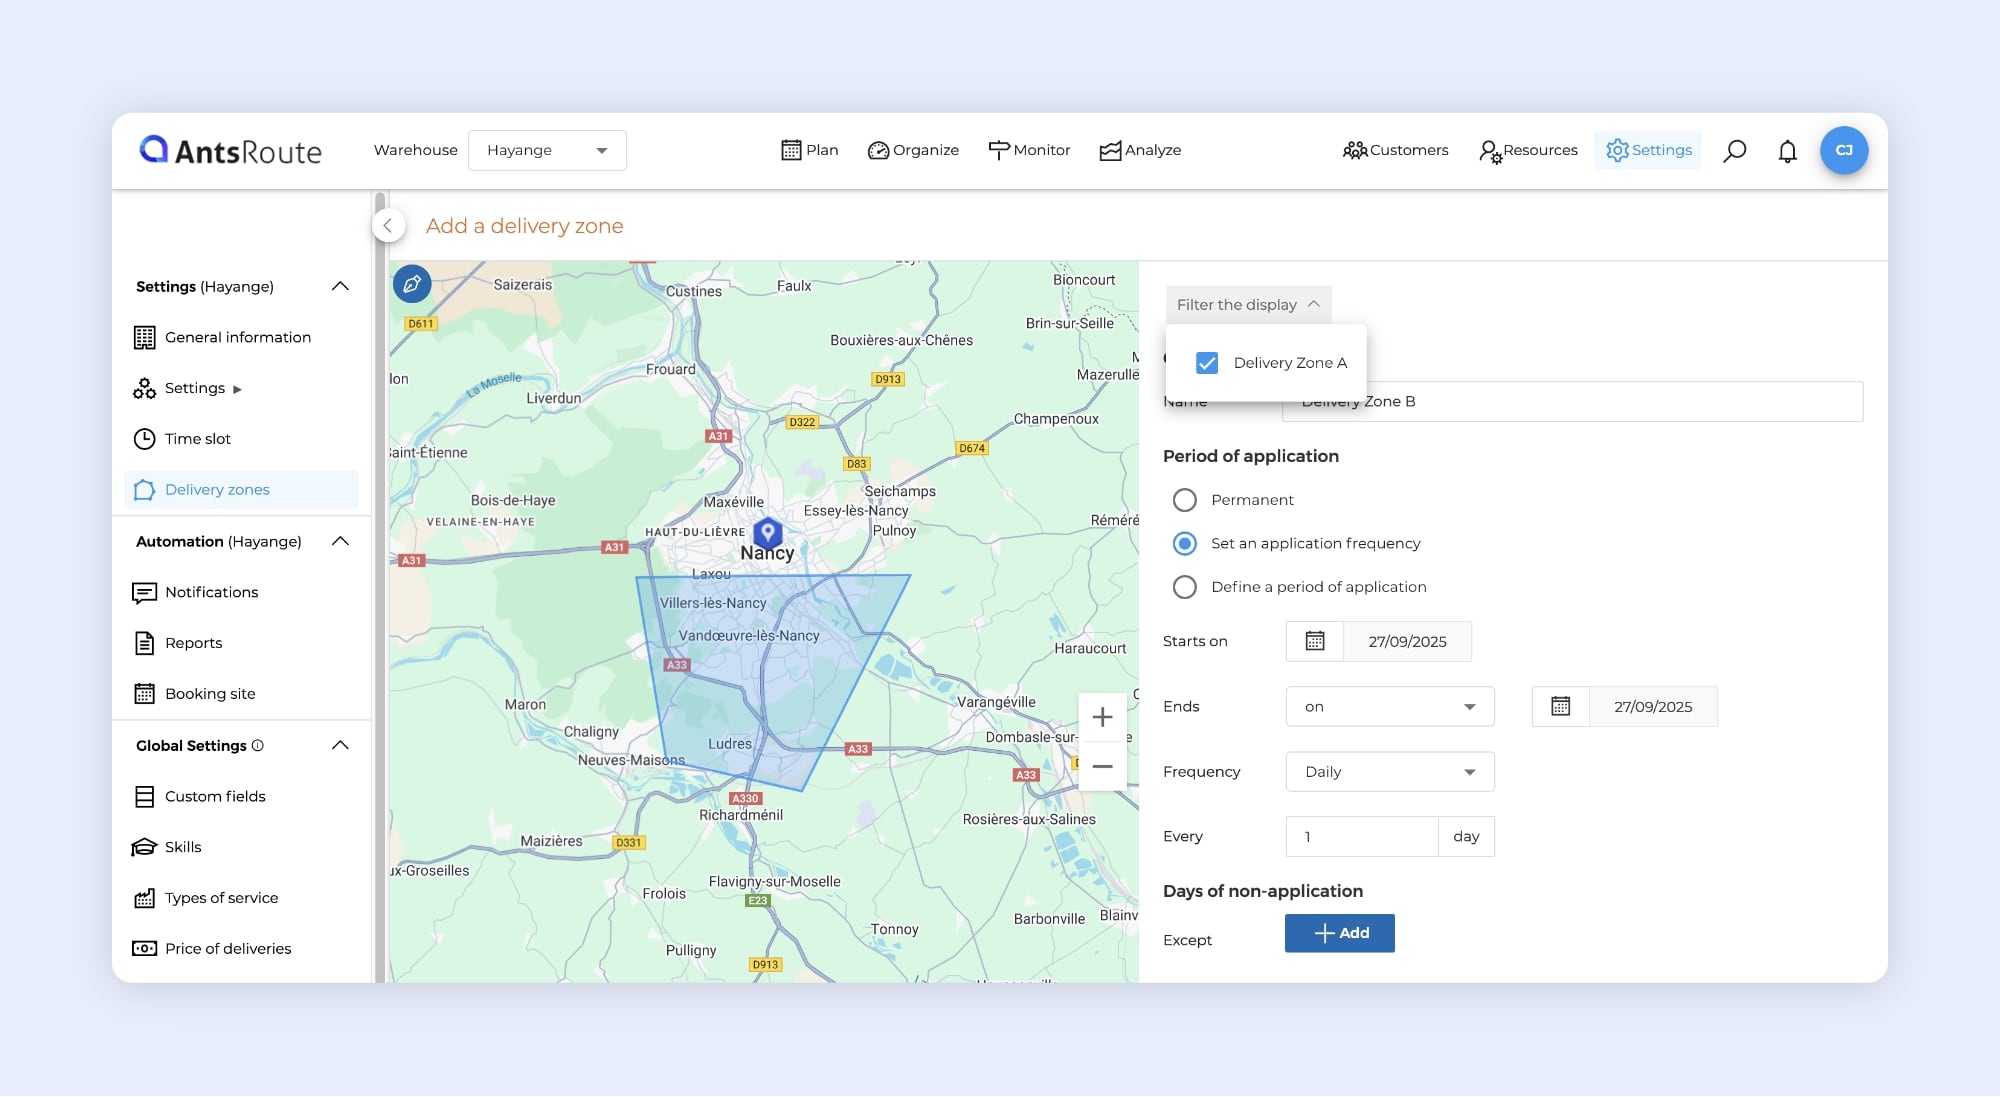Open the notifications bell icon

1787,151
